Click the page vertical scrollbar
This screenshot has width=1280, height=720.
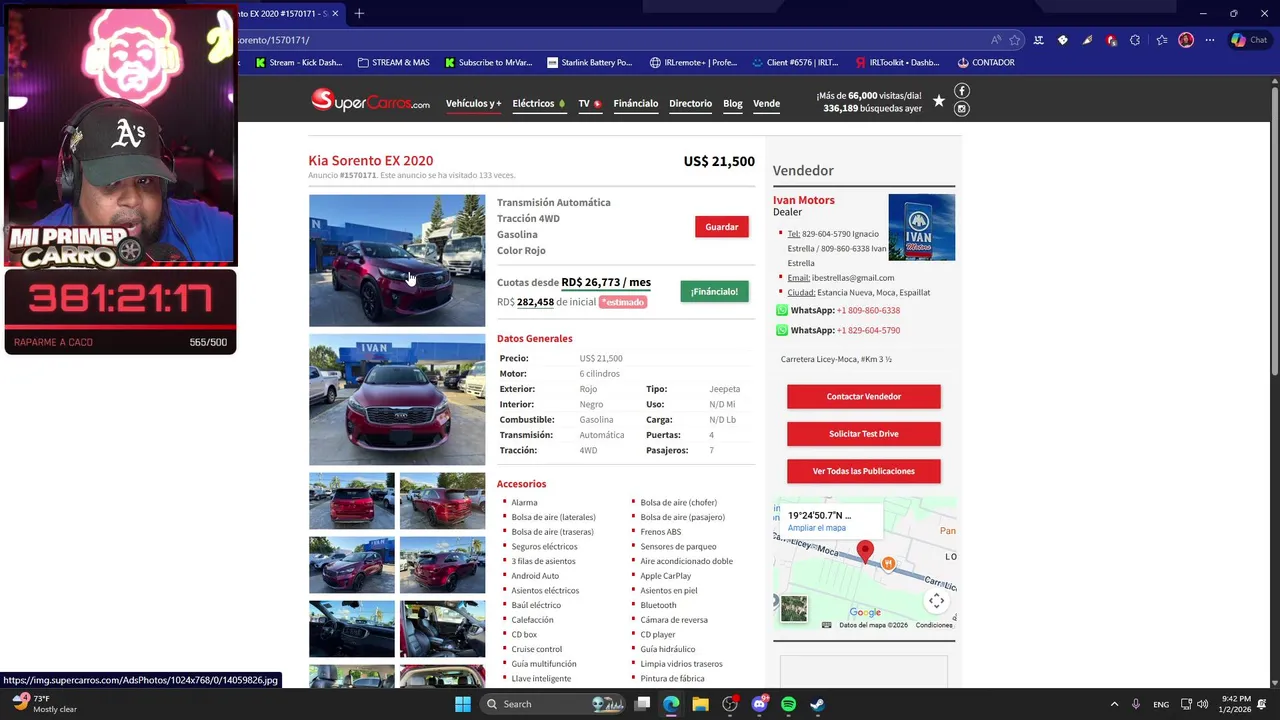pos(1274,230)
